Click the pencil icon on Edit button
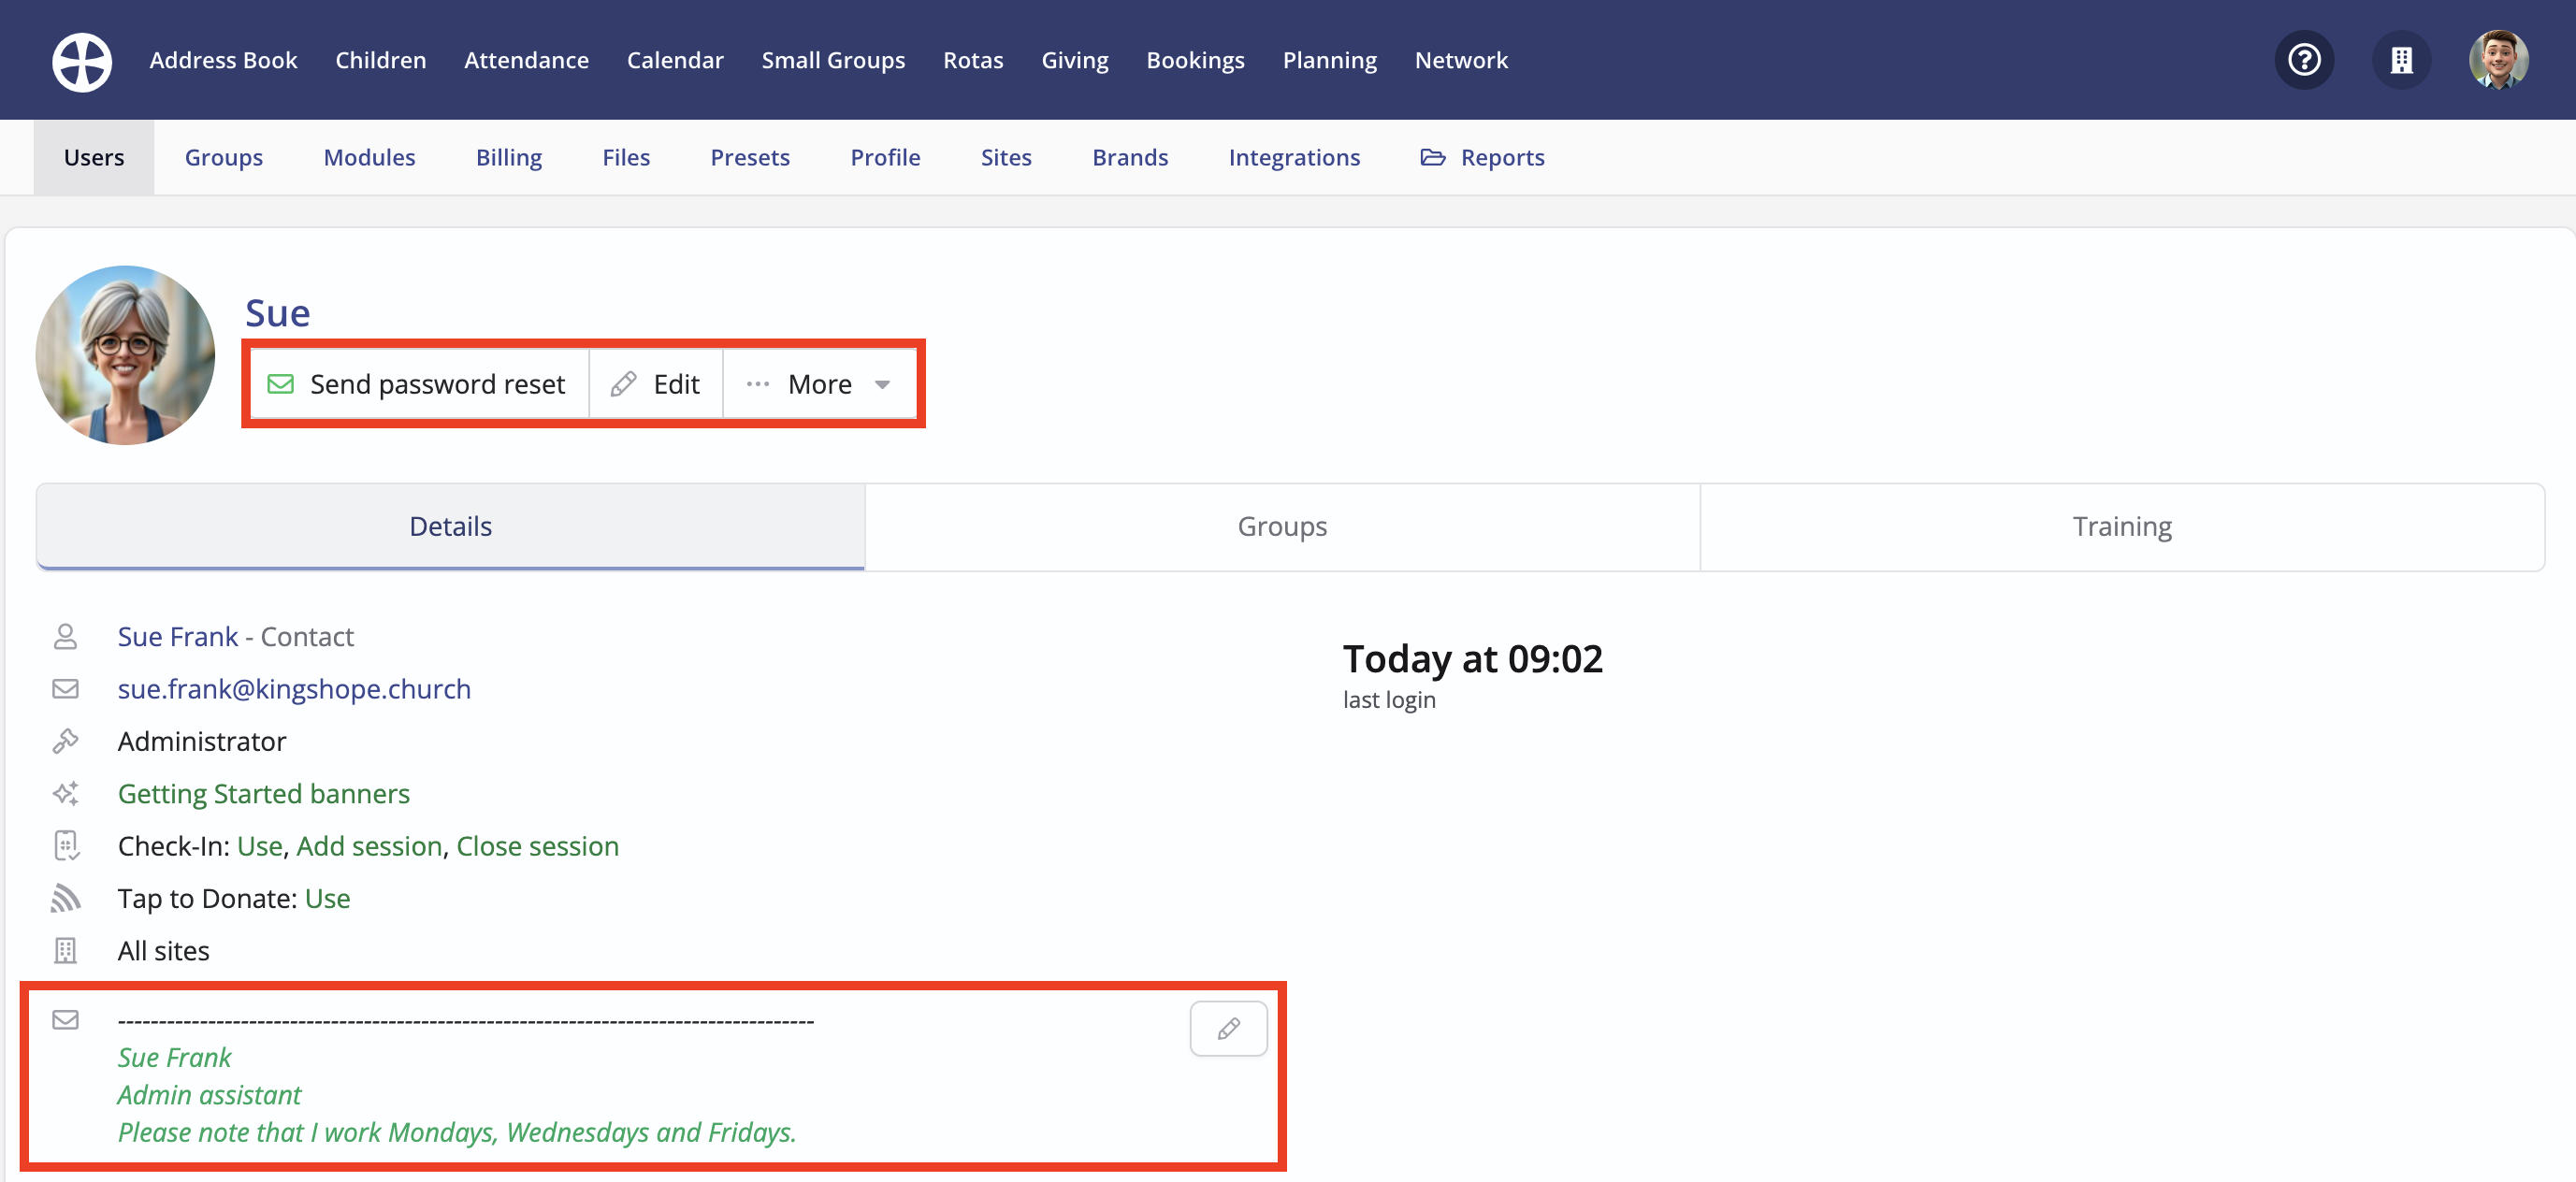The height and width of the screenshot is (1182, 2576). pyautogui.click(x=623, y=384)
